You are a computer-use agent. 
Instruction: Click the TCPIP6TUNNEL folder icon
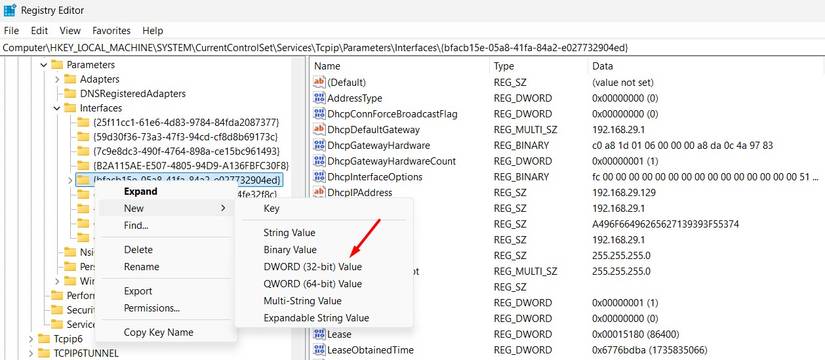44,353
